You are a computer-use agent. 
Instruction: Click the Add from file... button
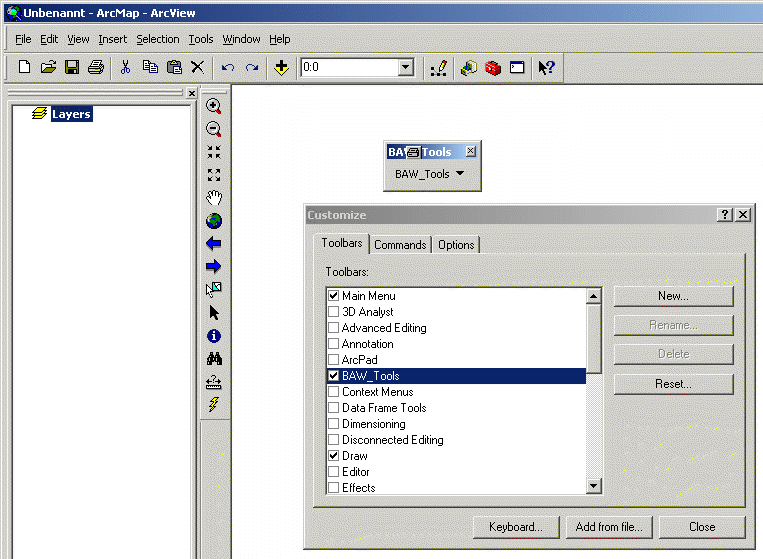pyautogui.click(x=609, y=527)
